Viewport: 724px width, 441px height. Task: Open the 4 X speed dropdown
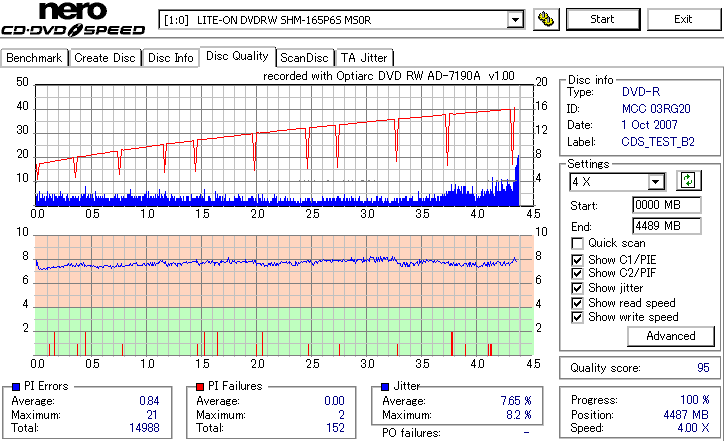pos(655,182)
